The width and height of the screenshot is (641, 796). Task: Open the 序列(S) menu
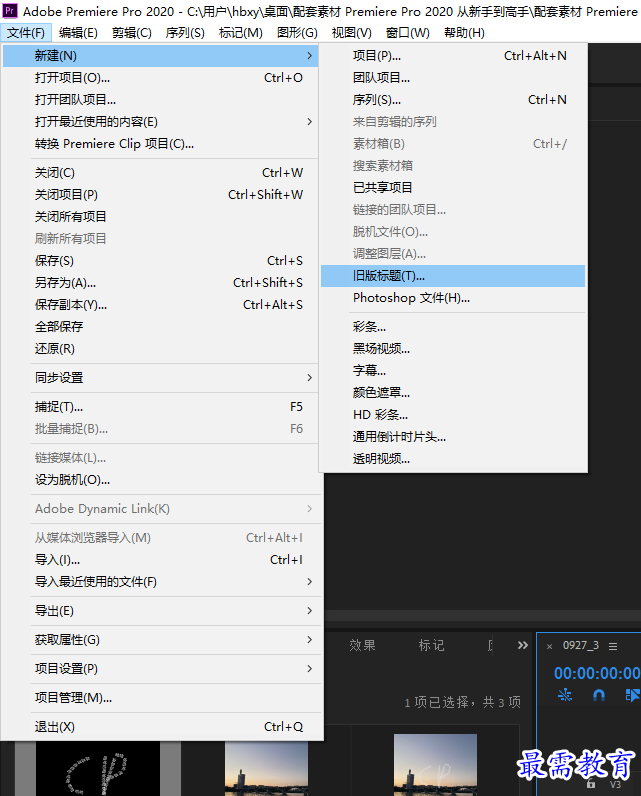[185, 33]
